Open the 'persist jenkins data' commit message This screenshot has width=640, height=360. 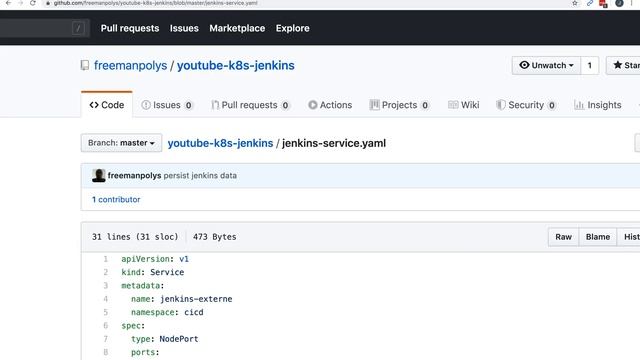200,176
